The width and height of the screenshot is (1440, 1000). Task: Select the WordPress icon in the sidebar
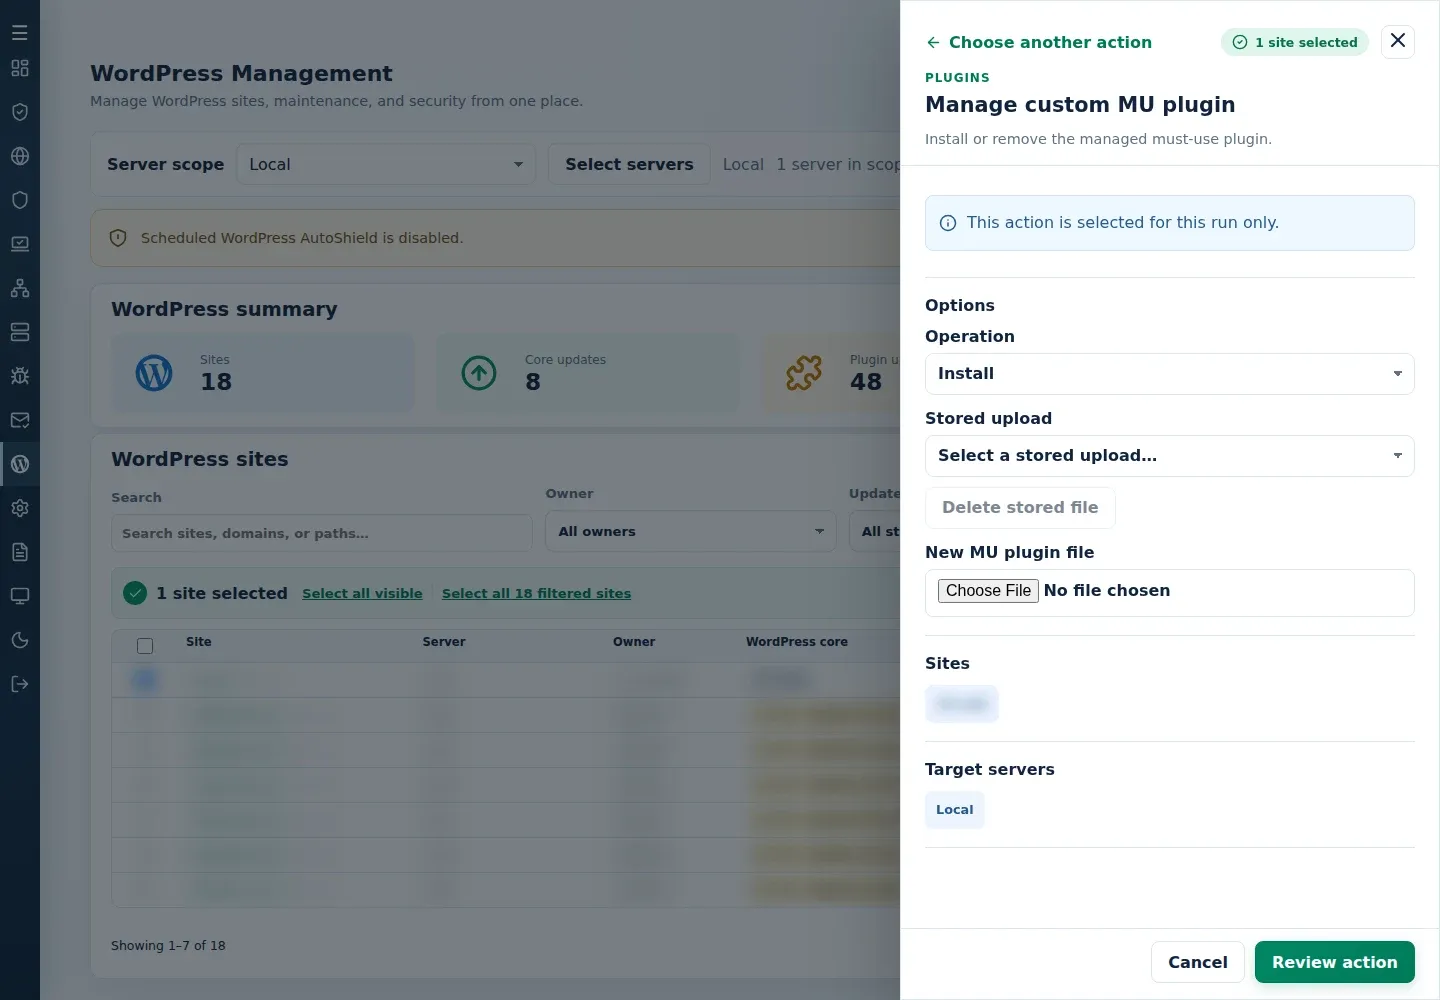[x=20, y=464]
